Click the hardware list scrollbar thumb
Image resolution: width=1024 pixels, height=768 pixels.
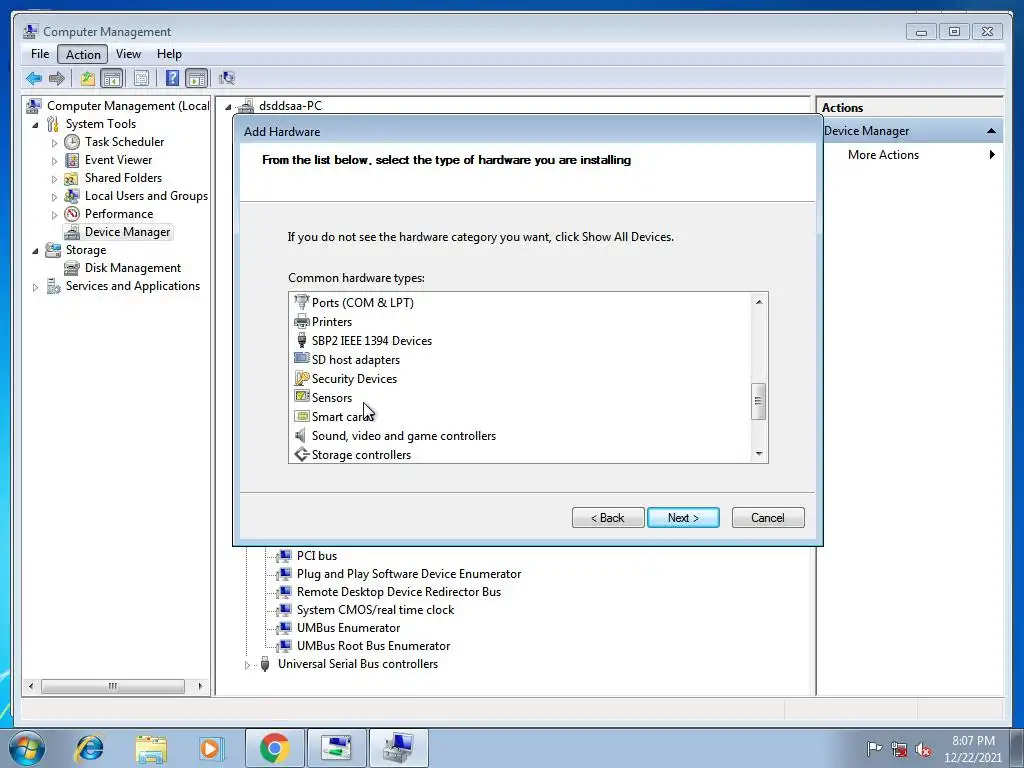pos(758,401)
